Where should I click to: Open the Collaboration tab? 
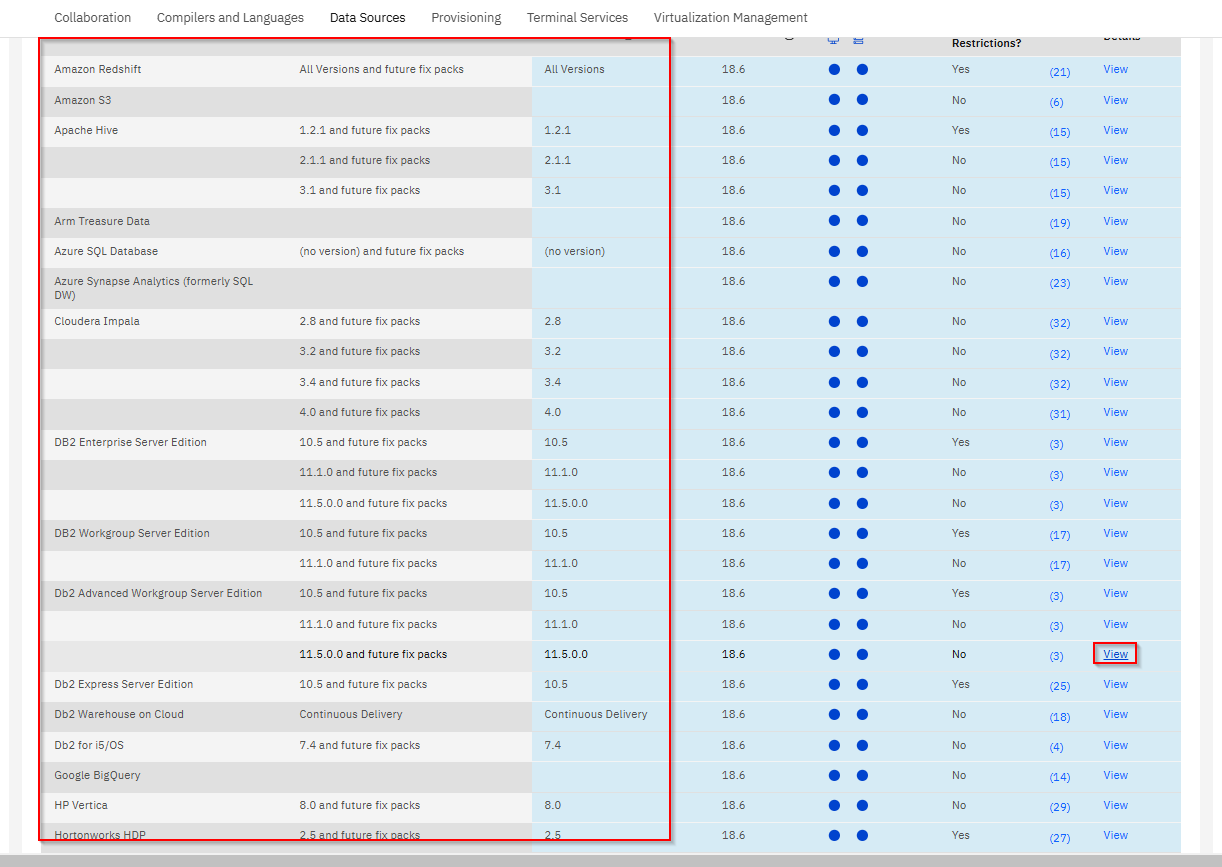[x=92, y=17]
